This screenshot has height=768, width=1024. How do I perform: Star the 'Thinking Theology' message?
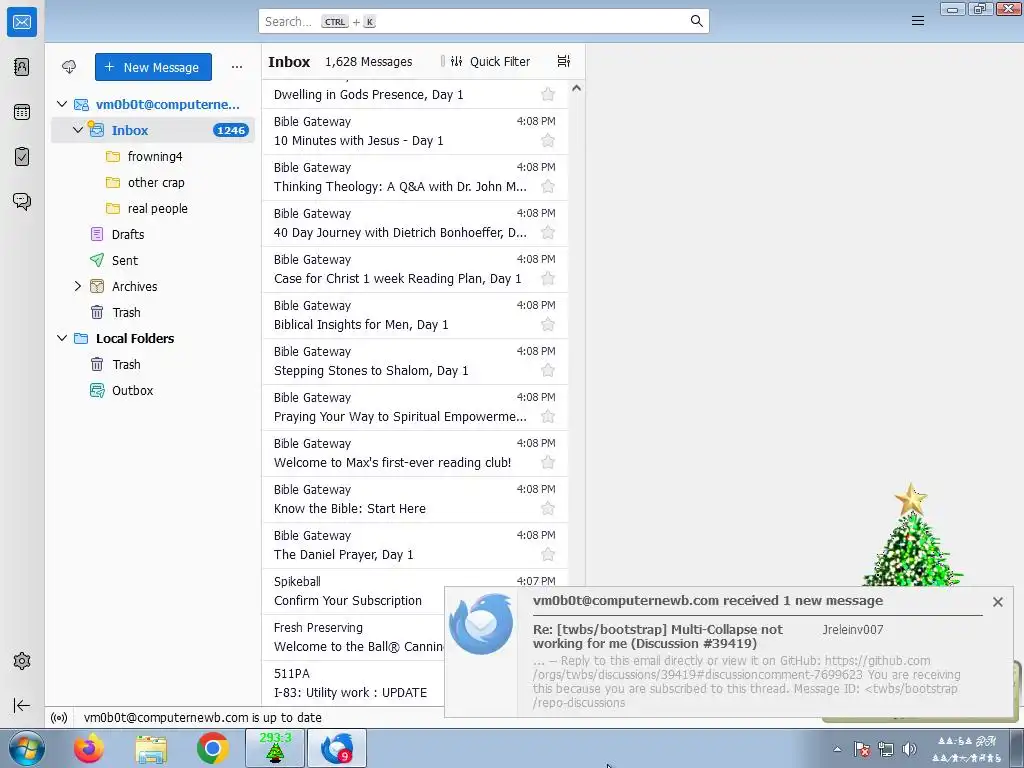pyautogui.click(x=548, y=187)
